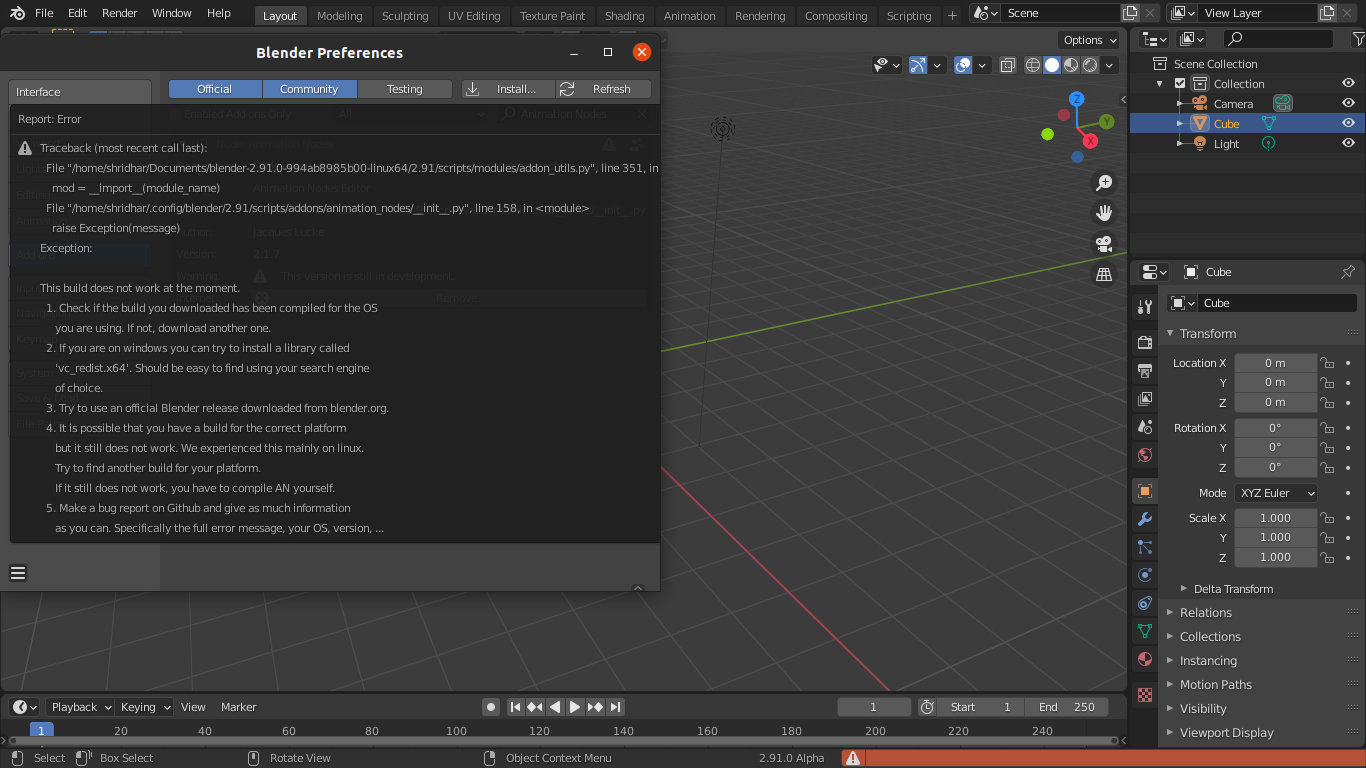Adjust the Scale X value slider

1275,517
